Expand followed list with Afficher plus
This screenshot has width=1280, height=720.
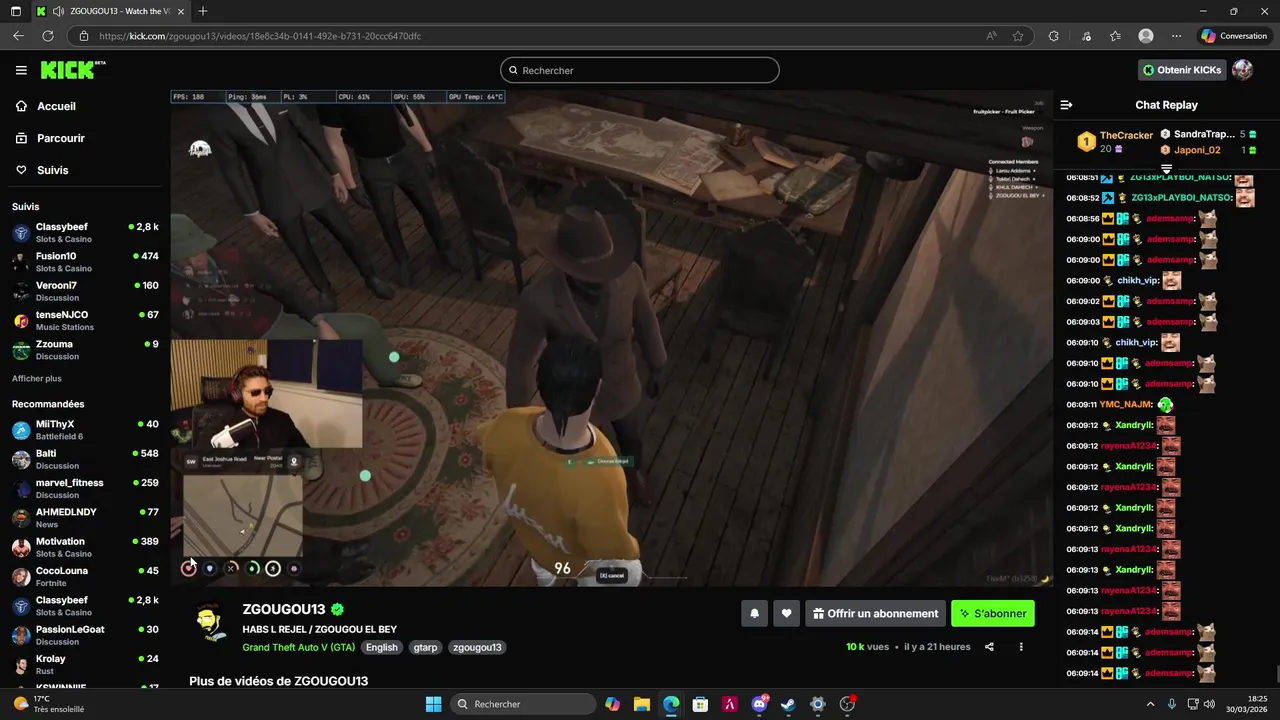point(37,378)
